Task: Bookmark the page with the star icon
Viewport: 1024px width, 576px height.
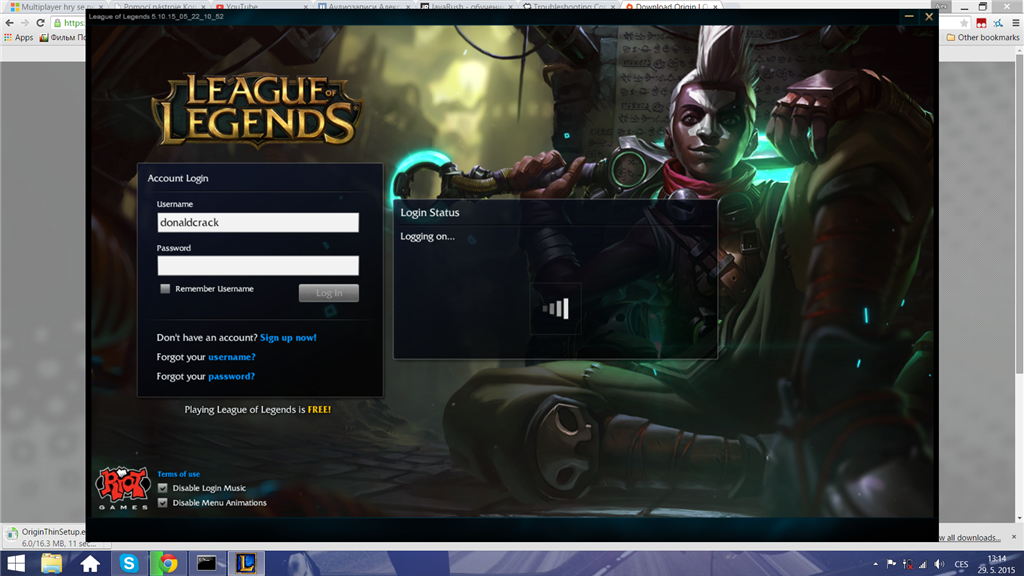Action: [x=964, y=23]
